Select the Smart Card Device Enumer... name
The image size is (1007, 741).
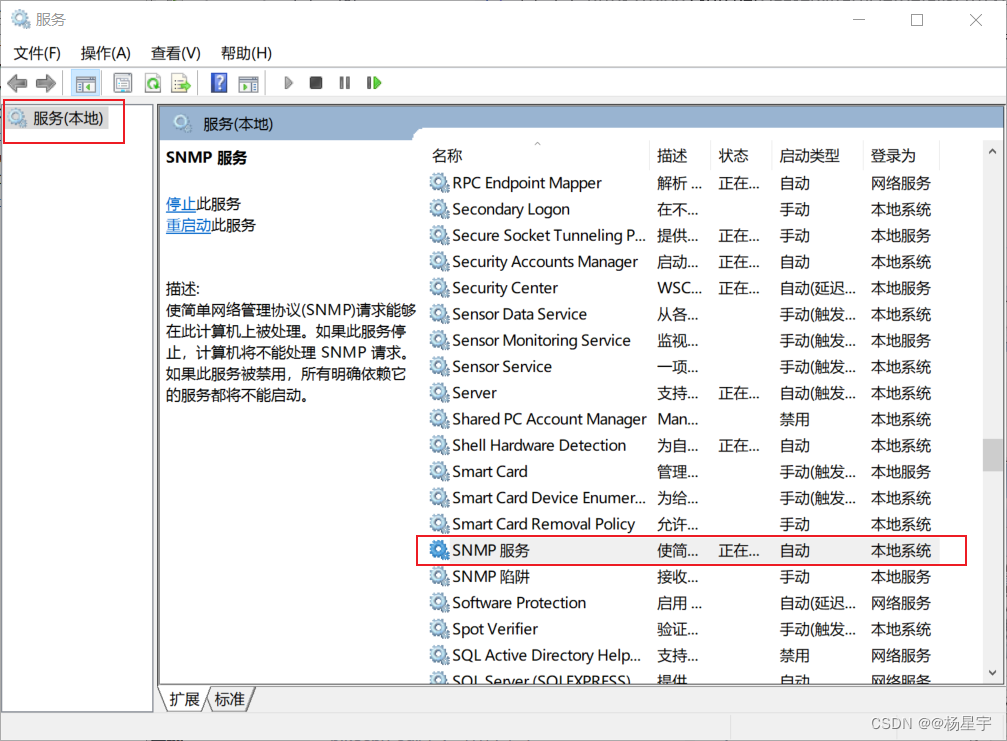click(x=549, y=498)
